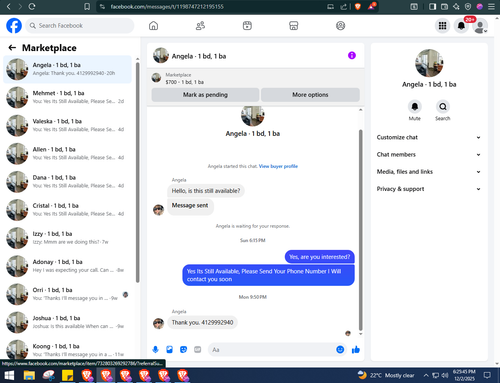
Task: Open the Home feed icon
Action: tap(153, 26)
